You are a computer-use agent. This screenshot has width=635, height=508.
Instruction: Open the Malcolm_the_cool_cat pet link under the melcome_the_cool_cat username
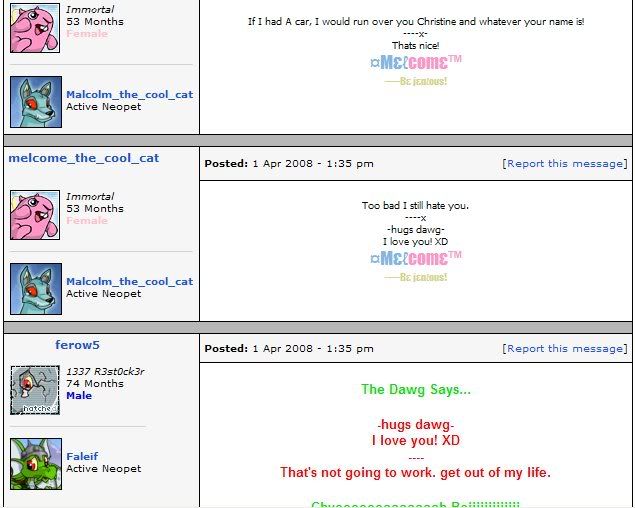click(129, 281)
